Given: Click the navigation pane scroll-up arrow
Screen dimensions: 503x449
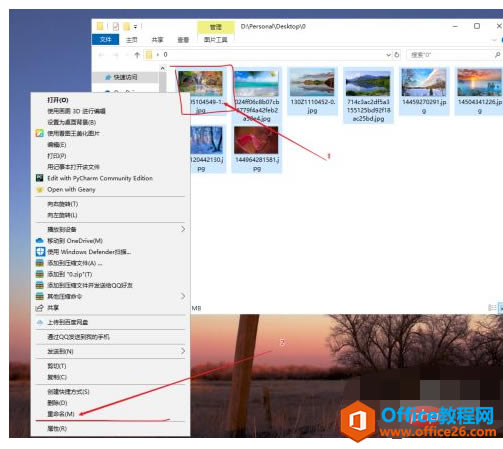Looking at the screenshot, I should (x=163, y=68).
